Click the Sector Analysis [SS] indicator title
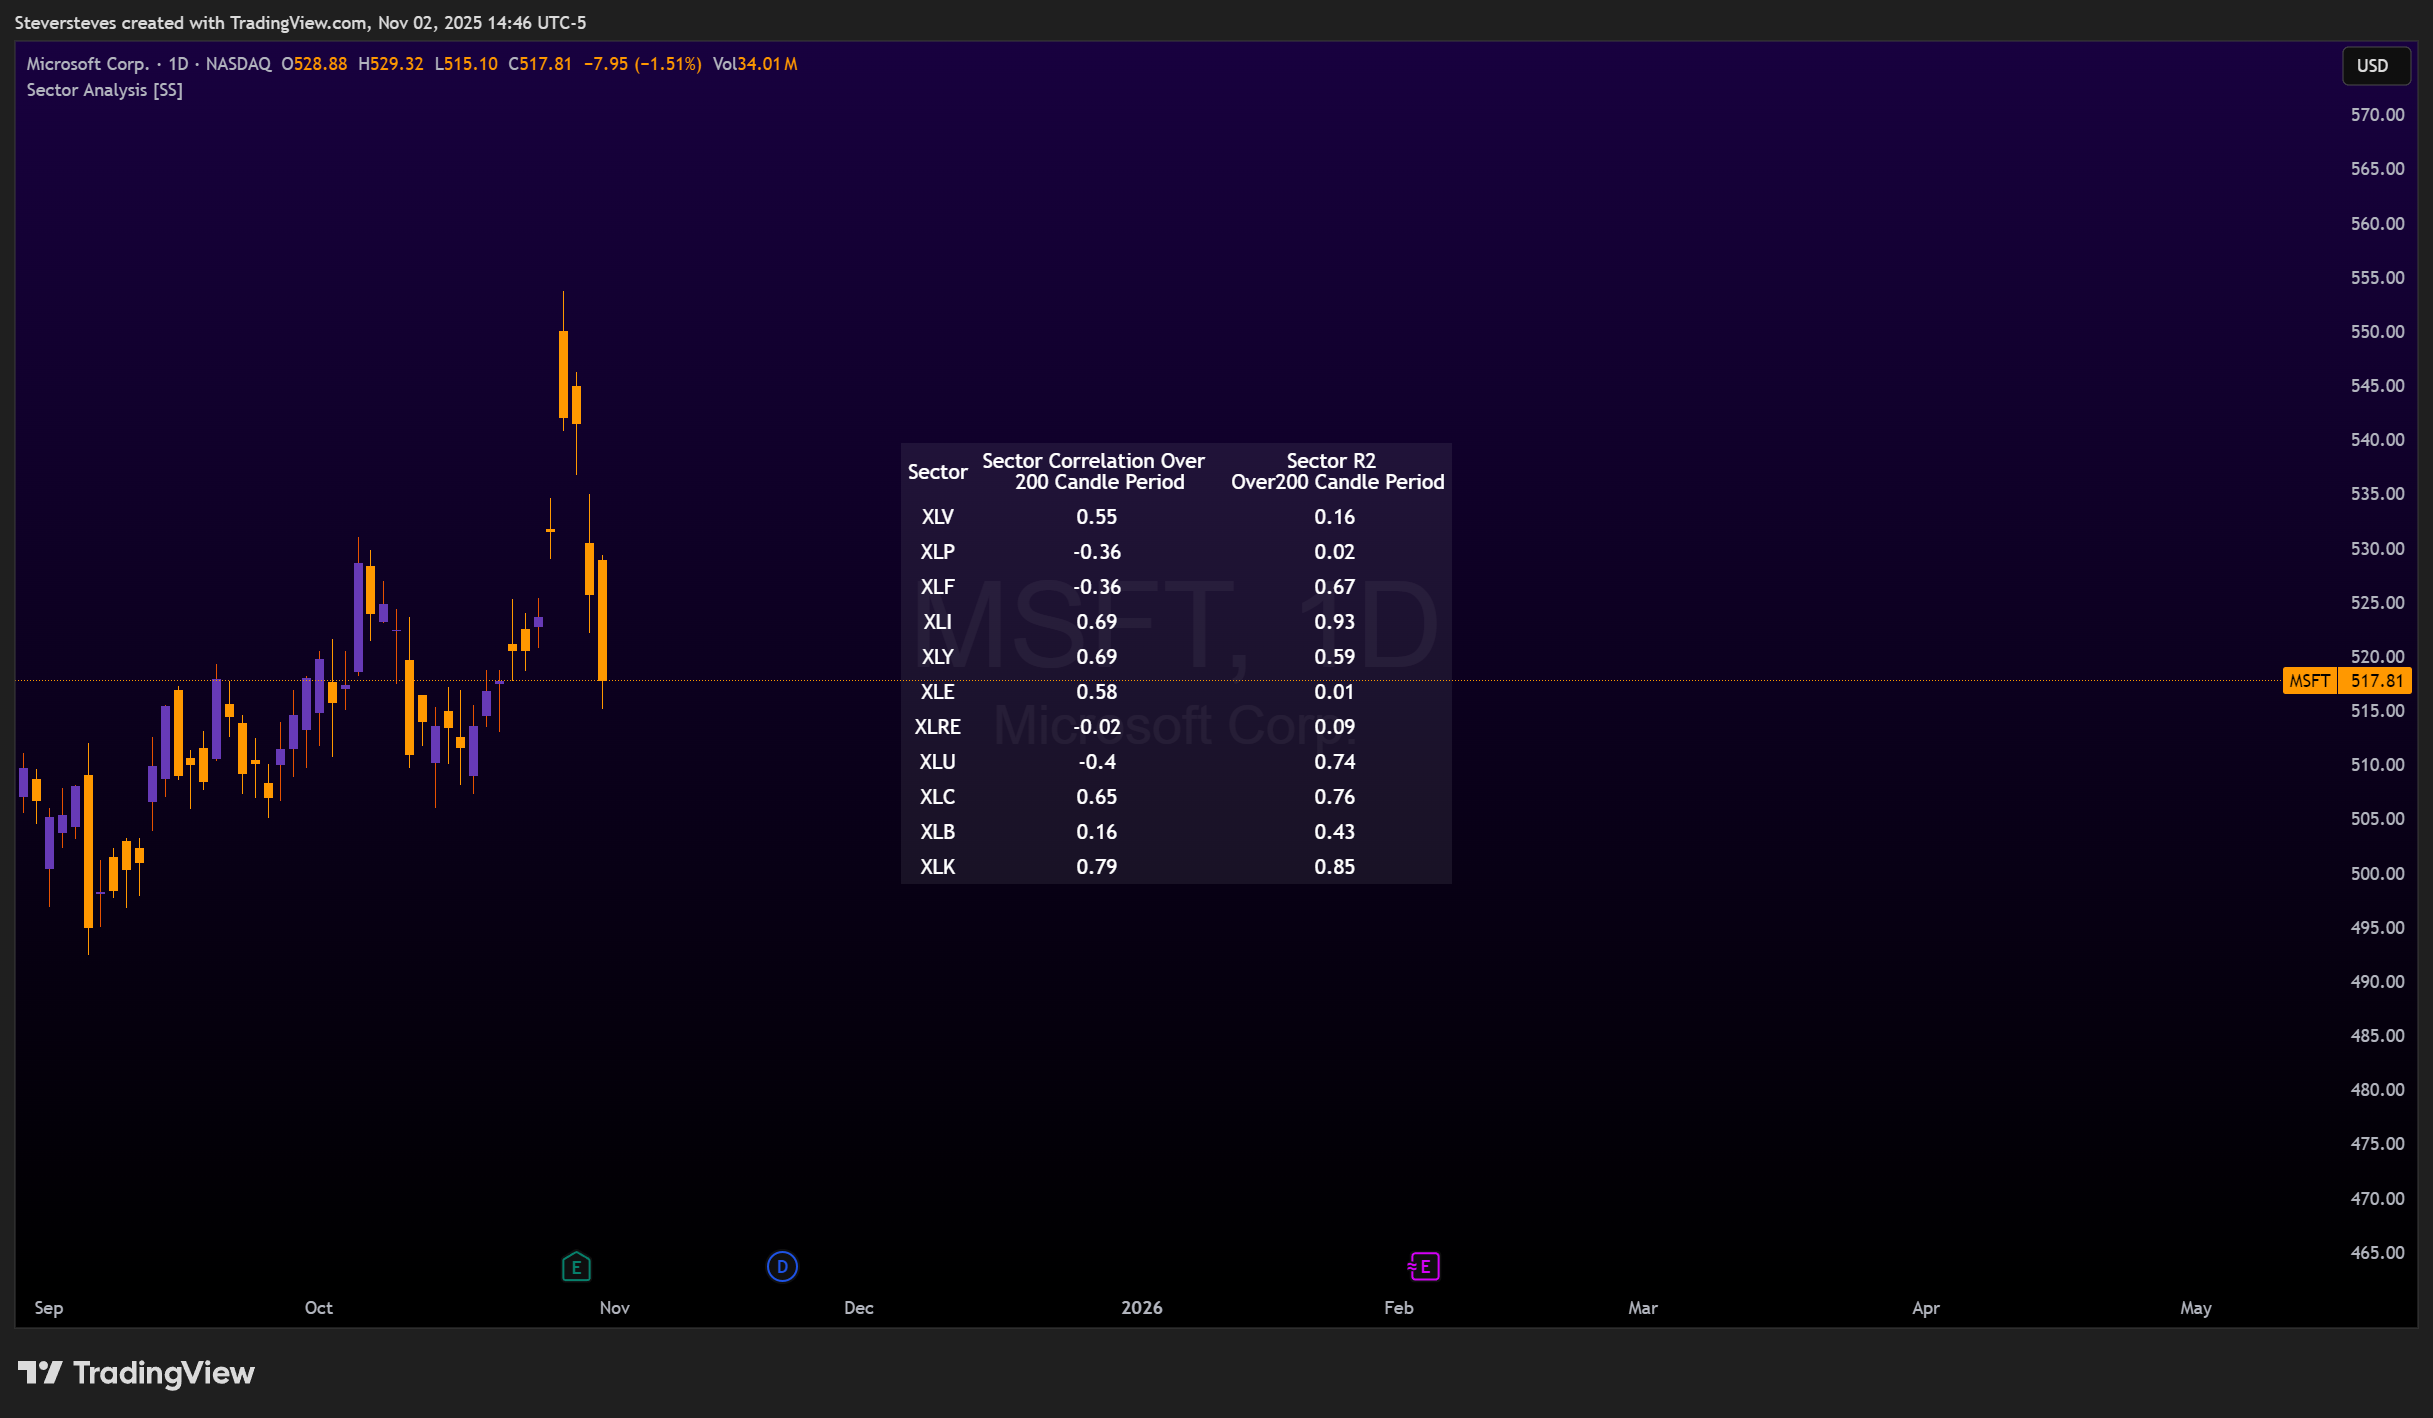Image resolution: width=2433 pixels, height=1418 pixels. coord(104,90)
